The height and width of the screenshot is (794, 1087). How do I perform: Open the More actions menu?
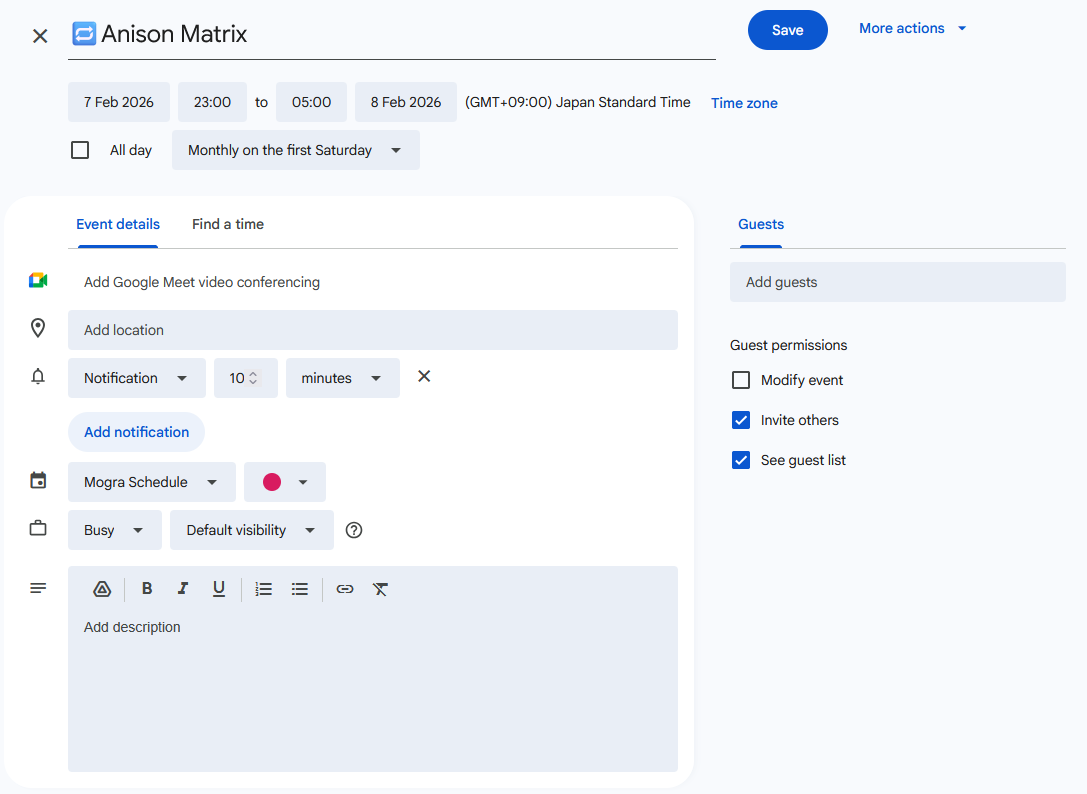pyautogui.click(x=912, y=28)
